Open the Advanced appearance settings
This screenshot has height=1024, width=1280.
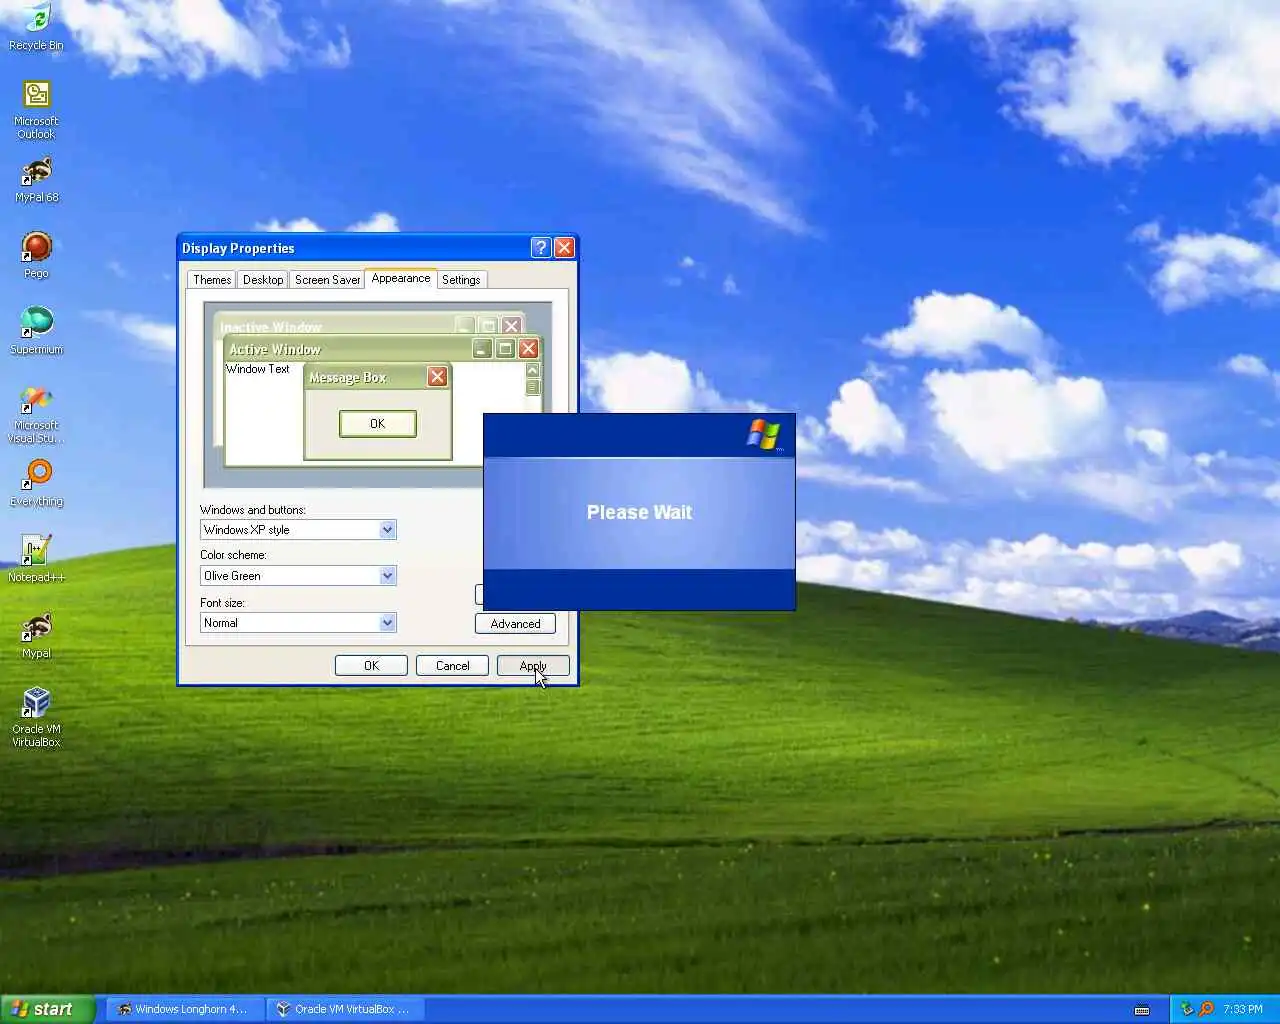515,624
